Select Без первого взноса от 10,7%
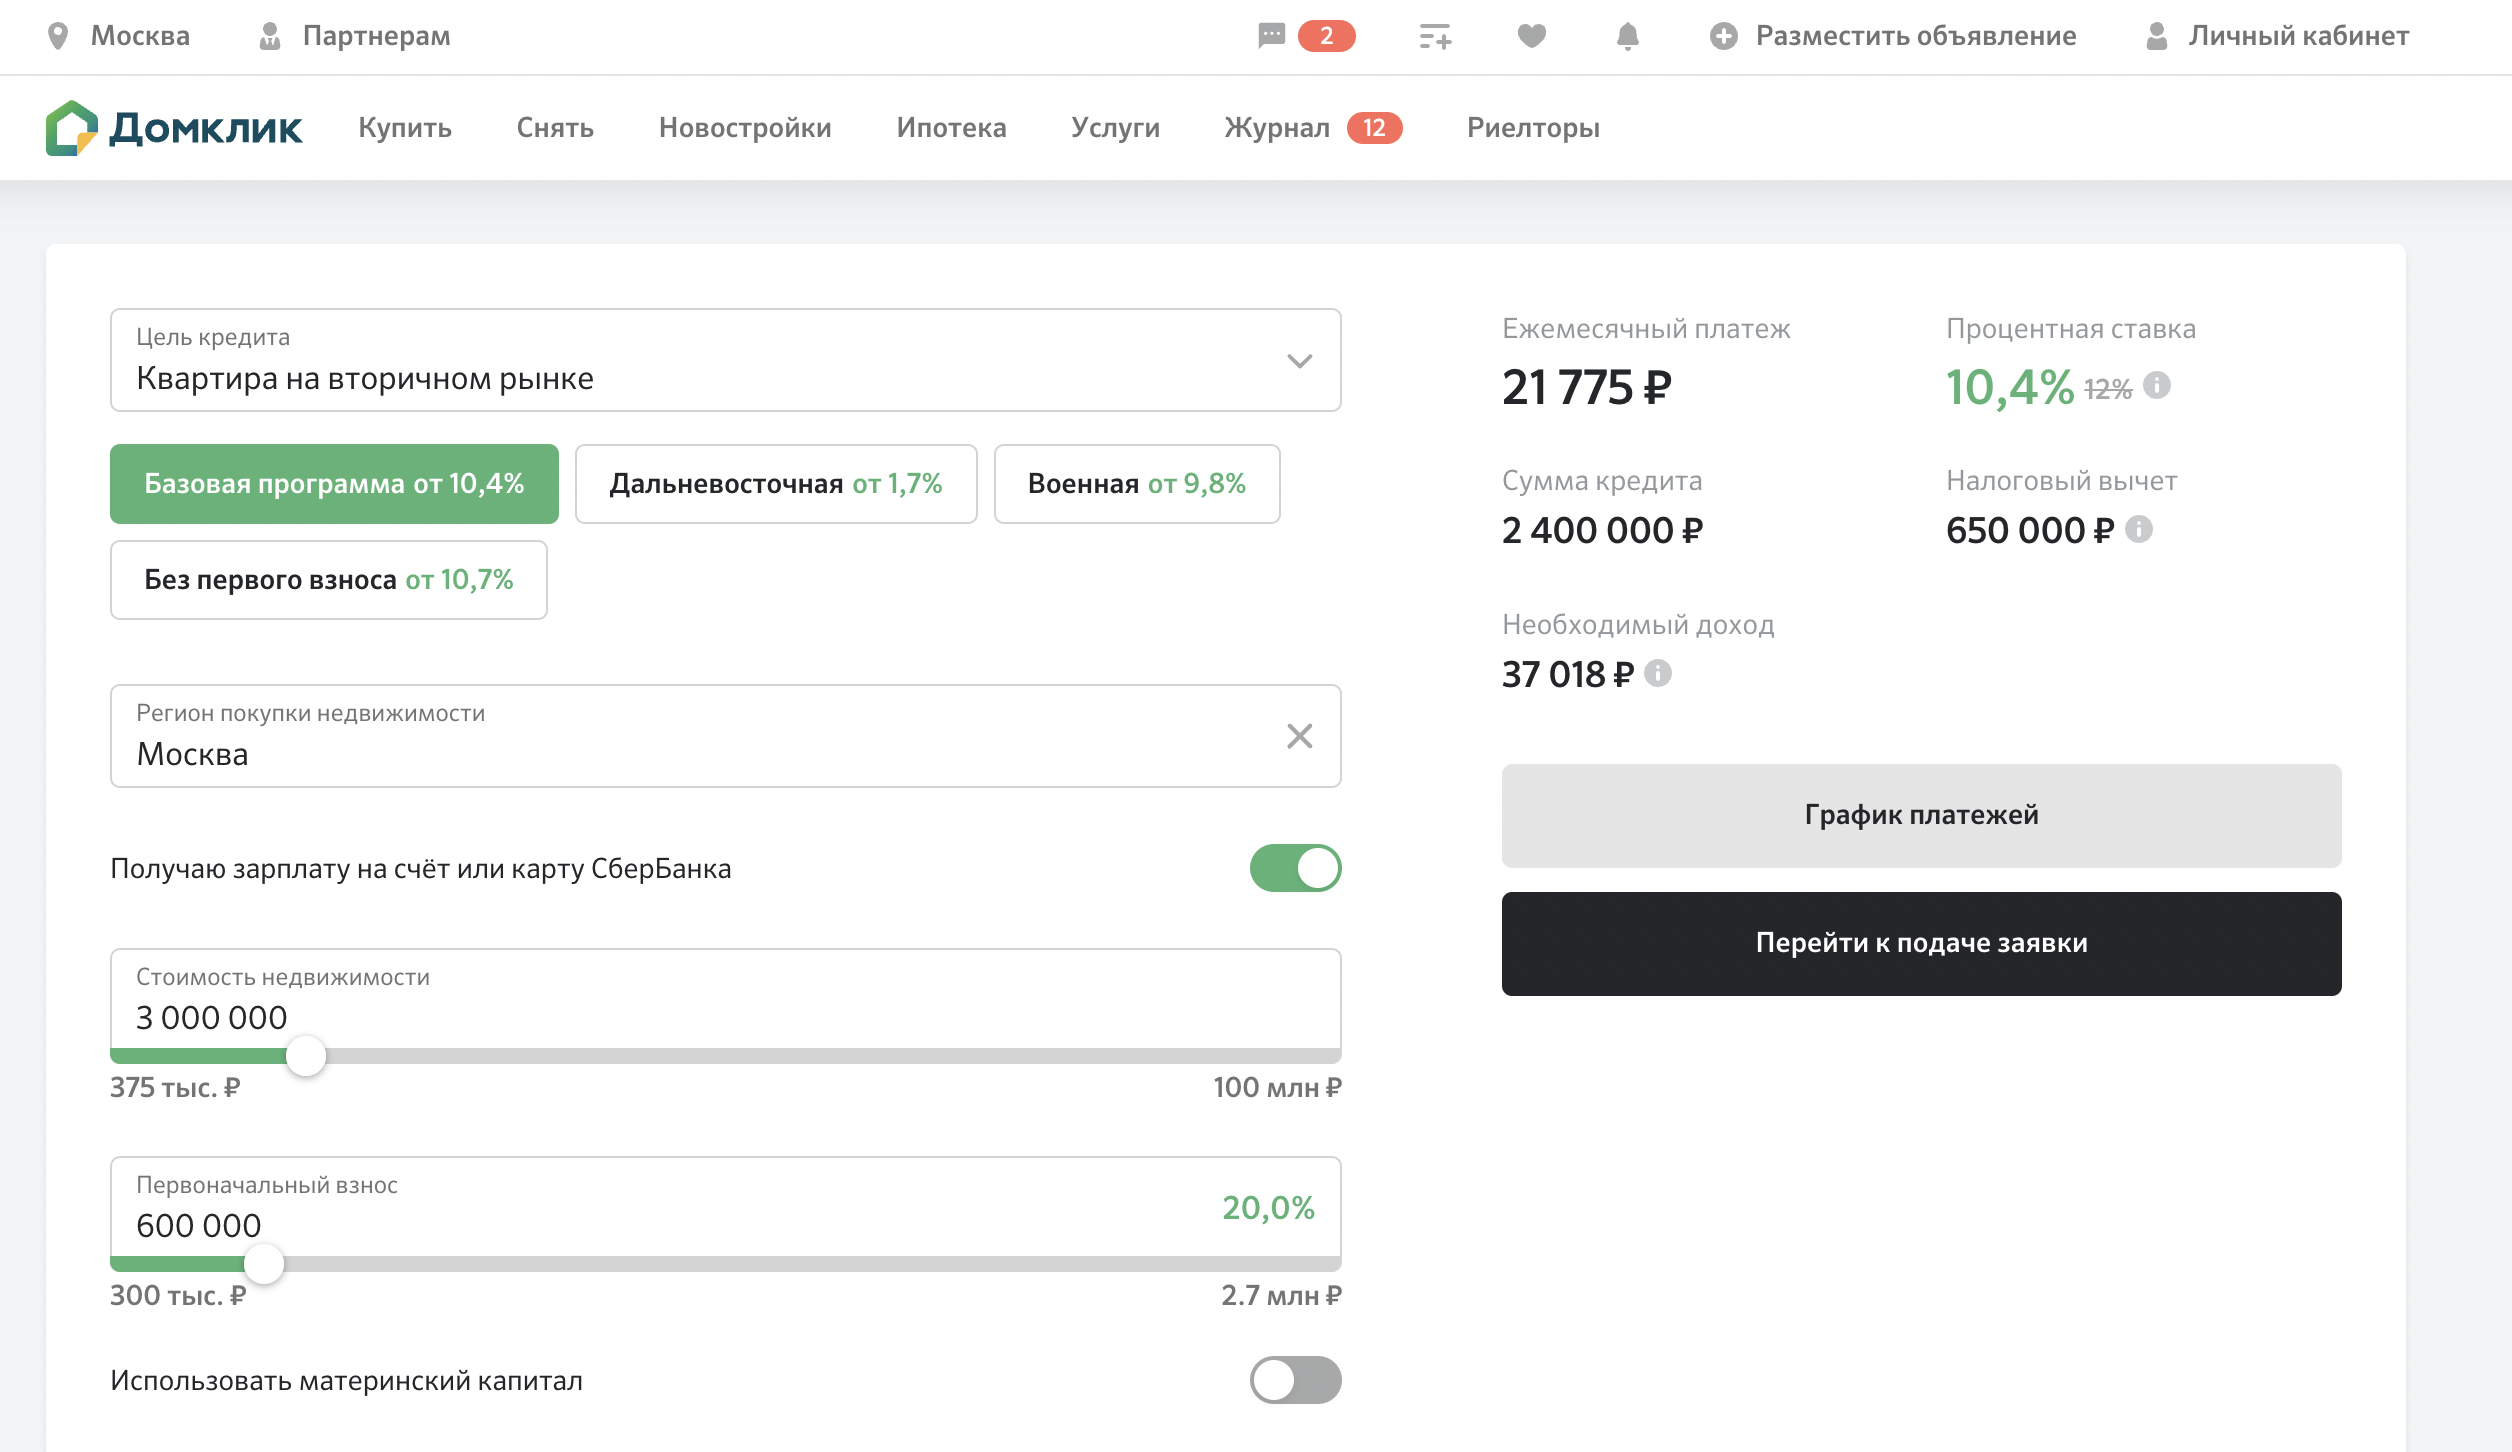Image resolution: width=2512 pixels, height=1452 pixels. pos(328,580)
